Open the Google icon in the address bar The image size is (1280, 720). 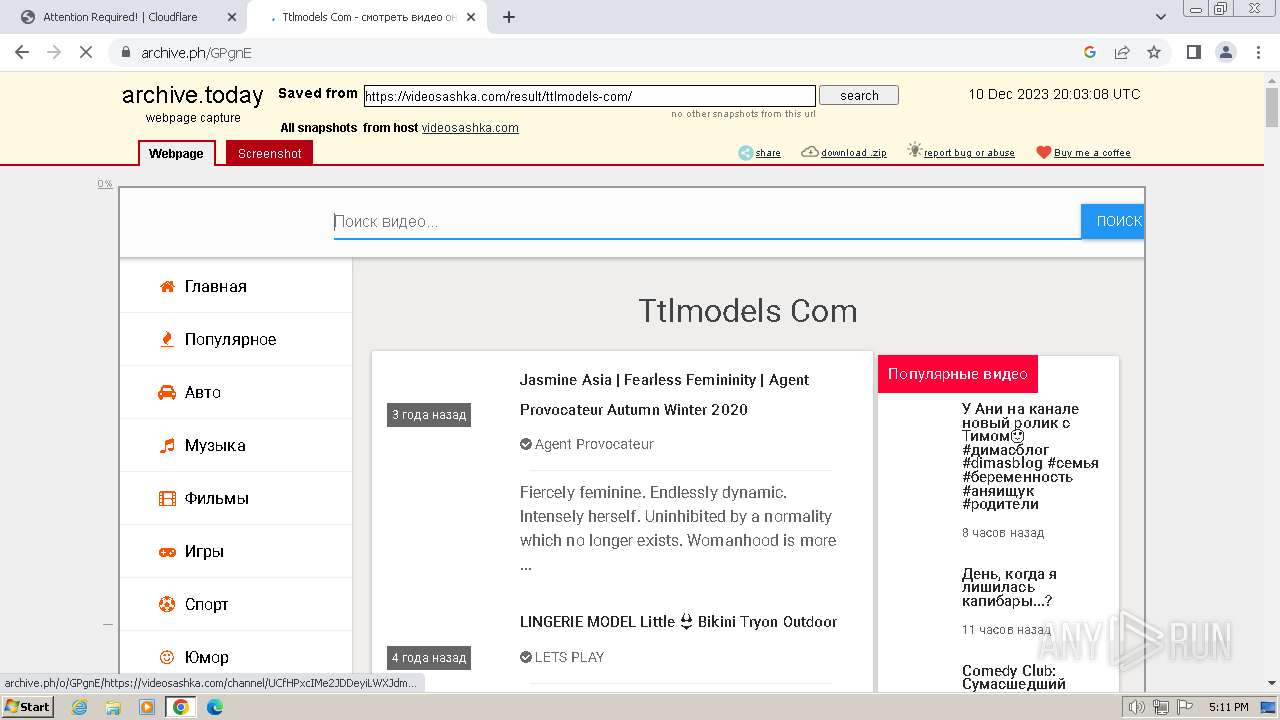pyautogui.click(x=1090, y=52)
